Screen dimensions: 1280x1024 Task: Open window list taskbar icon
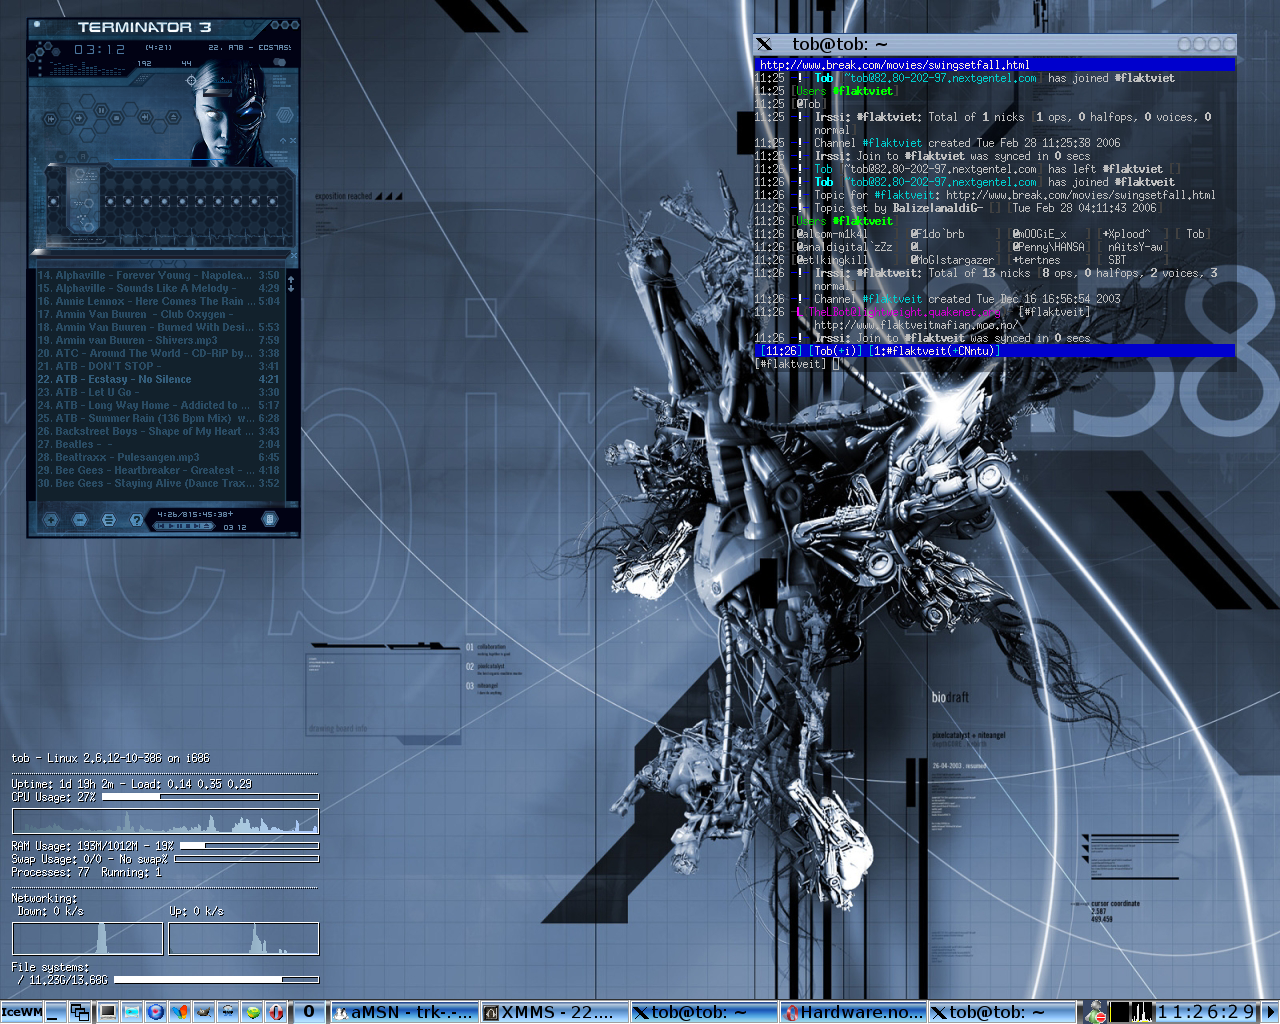click(80, 1012)
